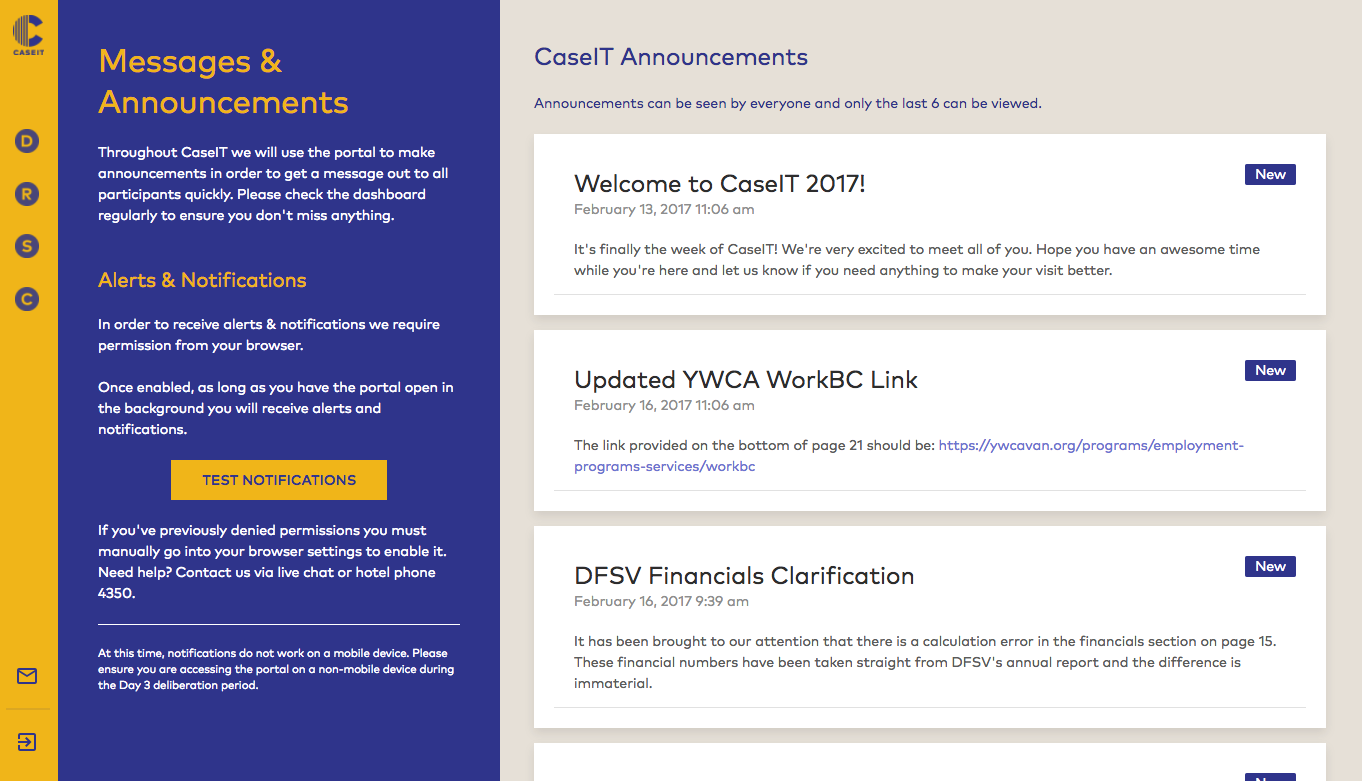Screen dimensions: 1362x781
Task: Open the S section from the sidebar
Action: tap(26, 246)
